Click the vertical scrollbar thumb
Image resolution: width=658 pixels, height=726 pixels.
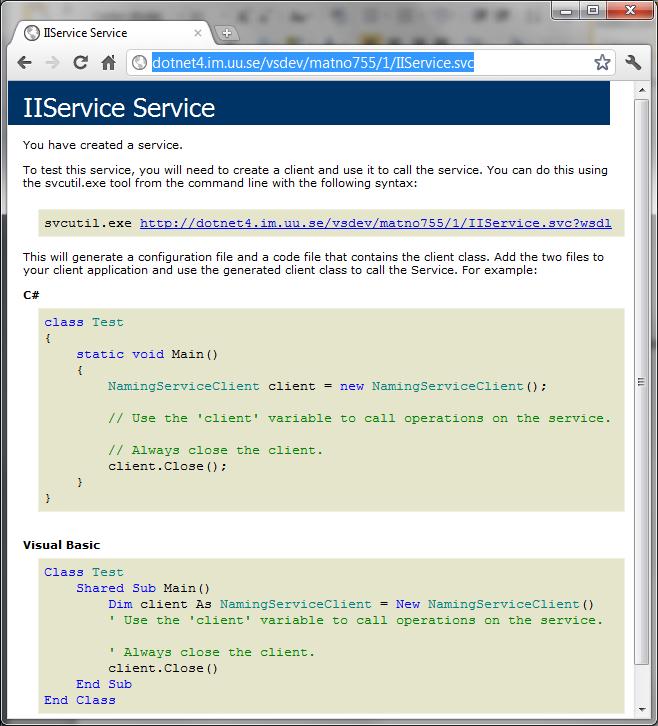[642, 382]
